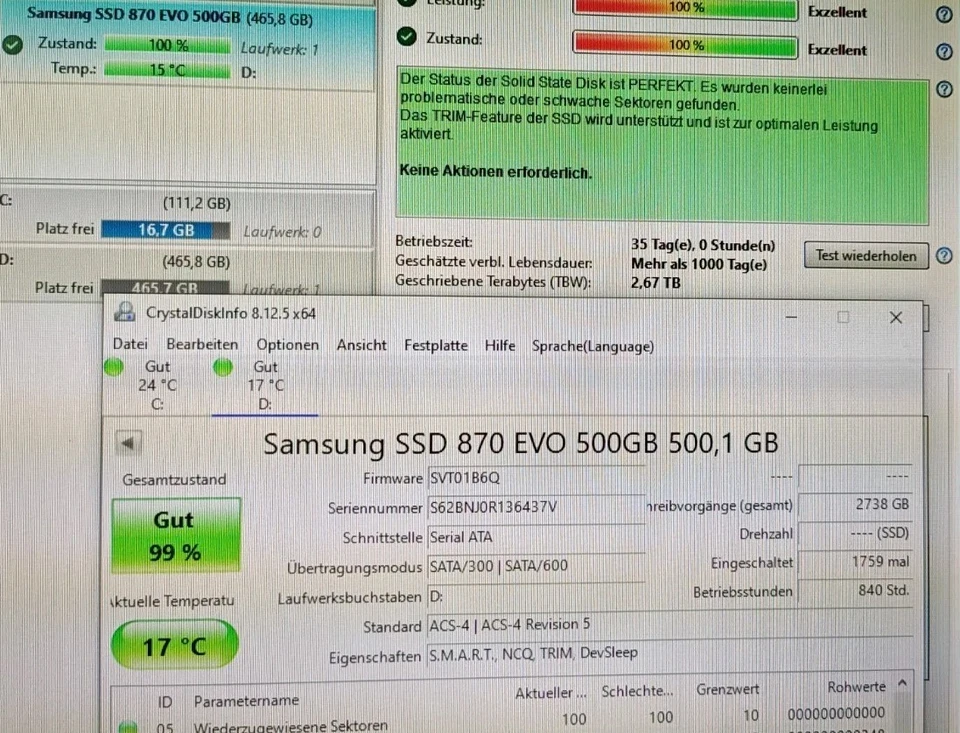Viewport: 960px width, 733px height.
Task: Click inside the Seriennummer field
Action: [x=537, y=507]
